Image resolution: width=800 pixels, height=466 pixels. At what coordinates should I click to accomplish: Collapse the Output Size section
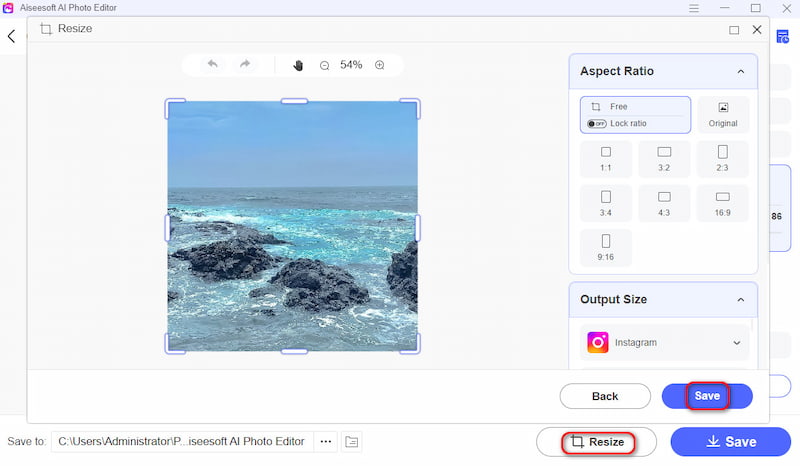tap(740, 300)
